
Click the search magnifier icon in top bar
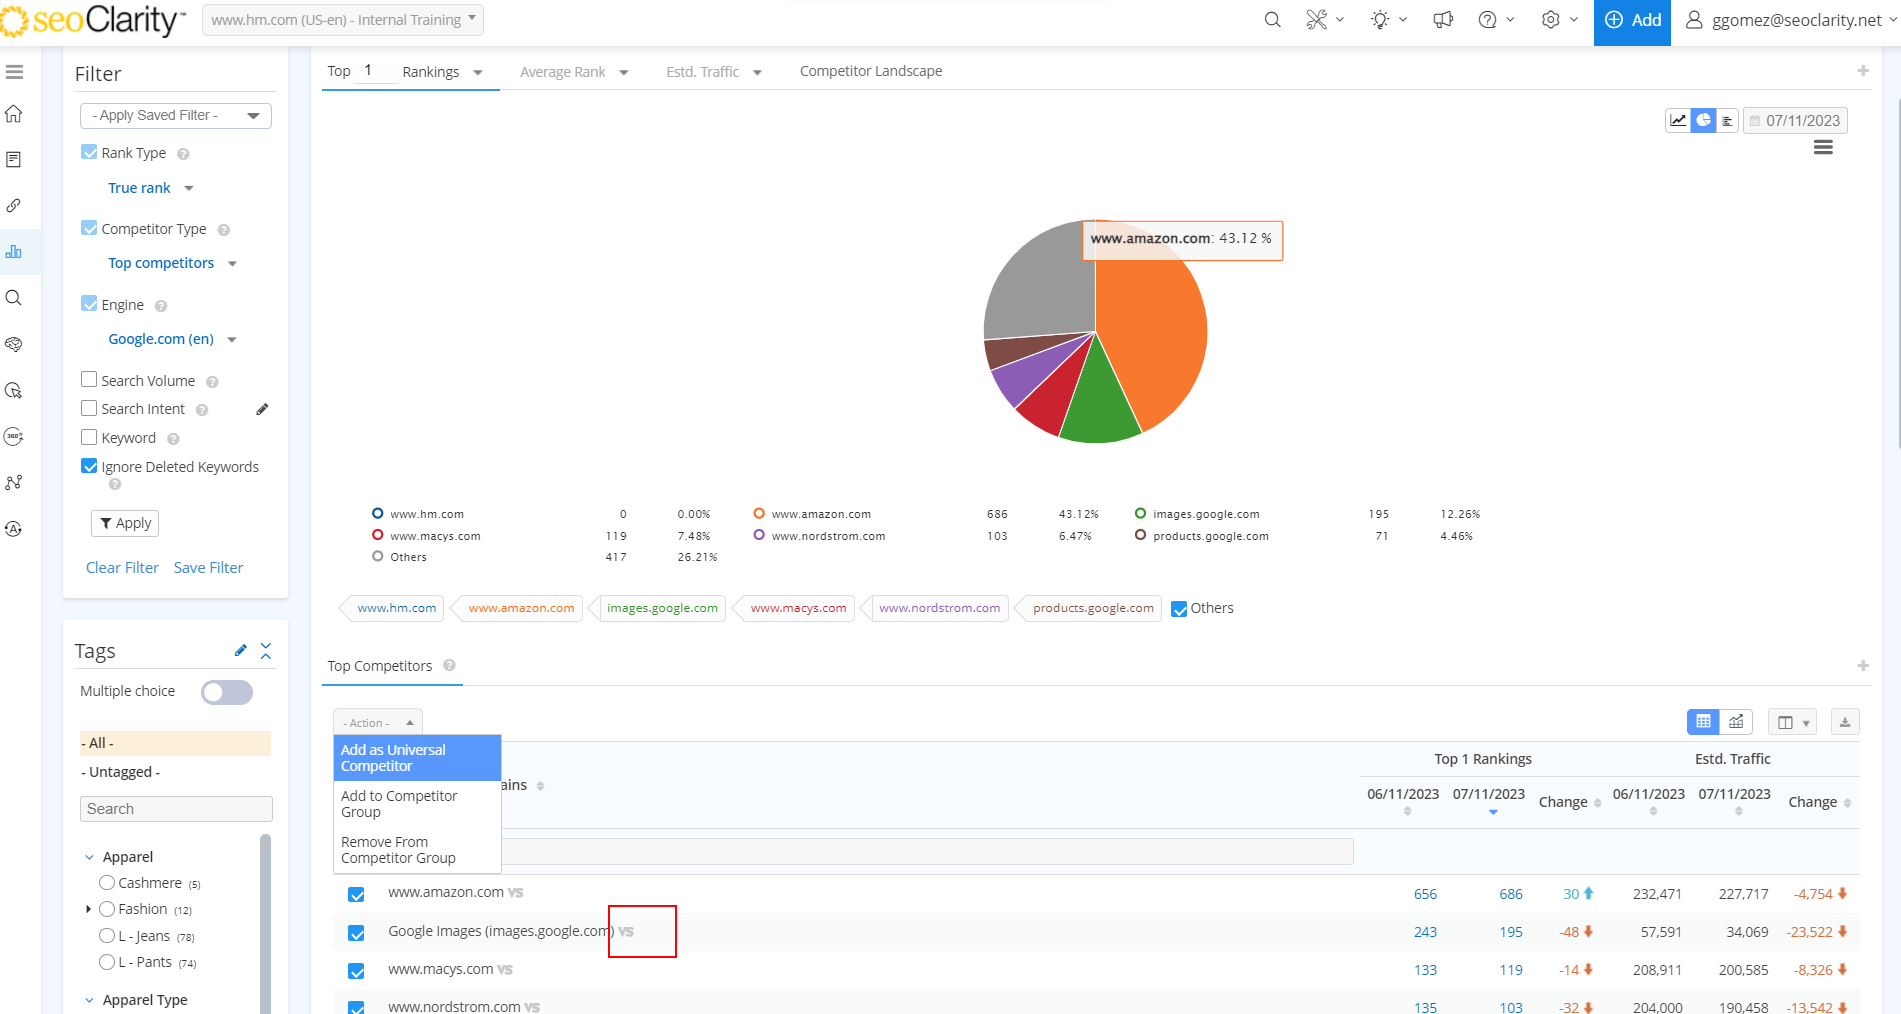[x=1272, y=20]
